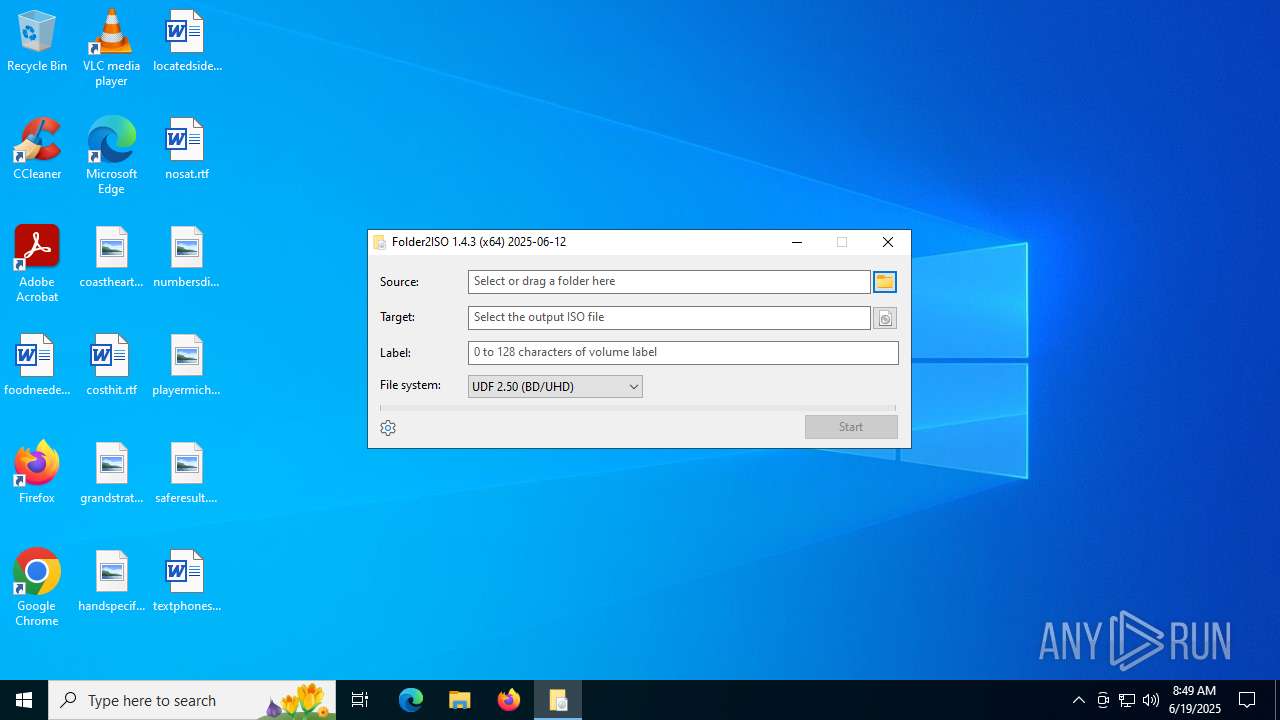Open the Windows Start menu

[x=24, y=700]
